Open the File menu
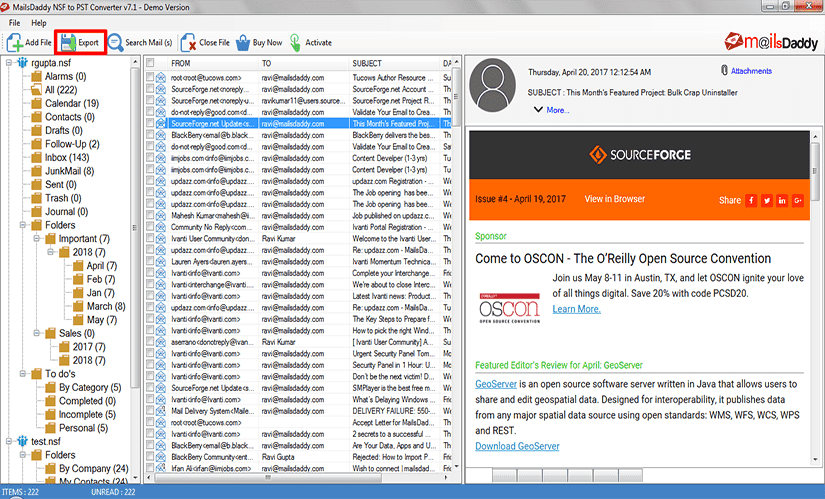Viewport: 825px width, 499px height. (14, 23)
